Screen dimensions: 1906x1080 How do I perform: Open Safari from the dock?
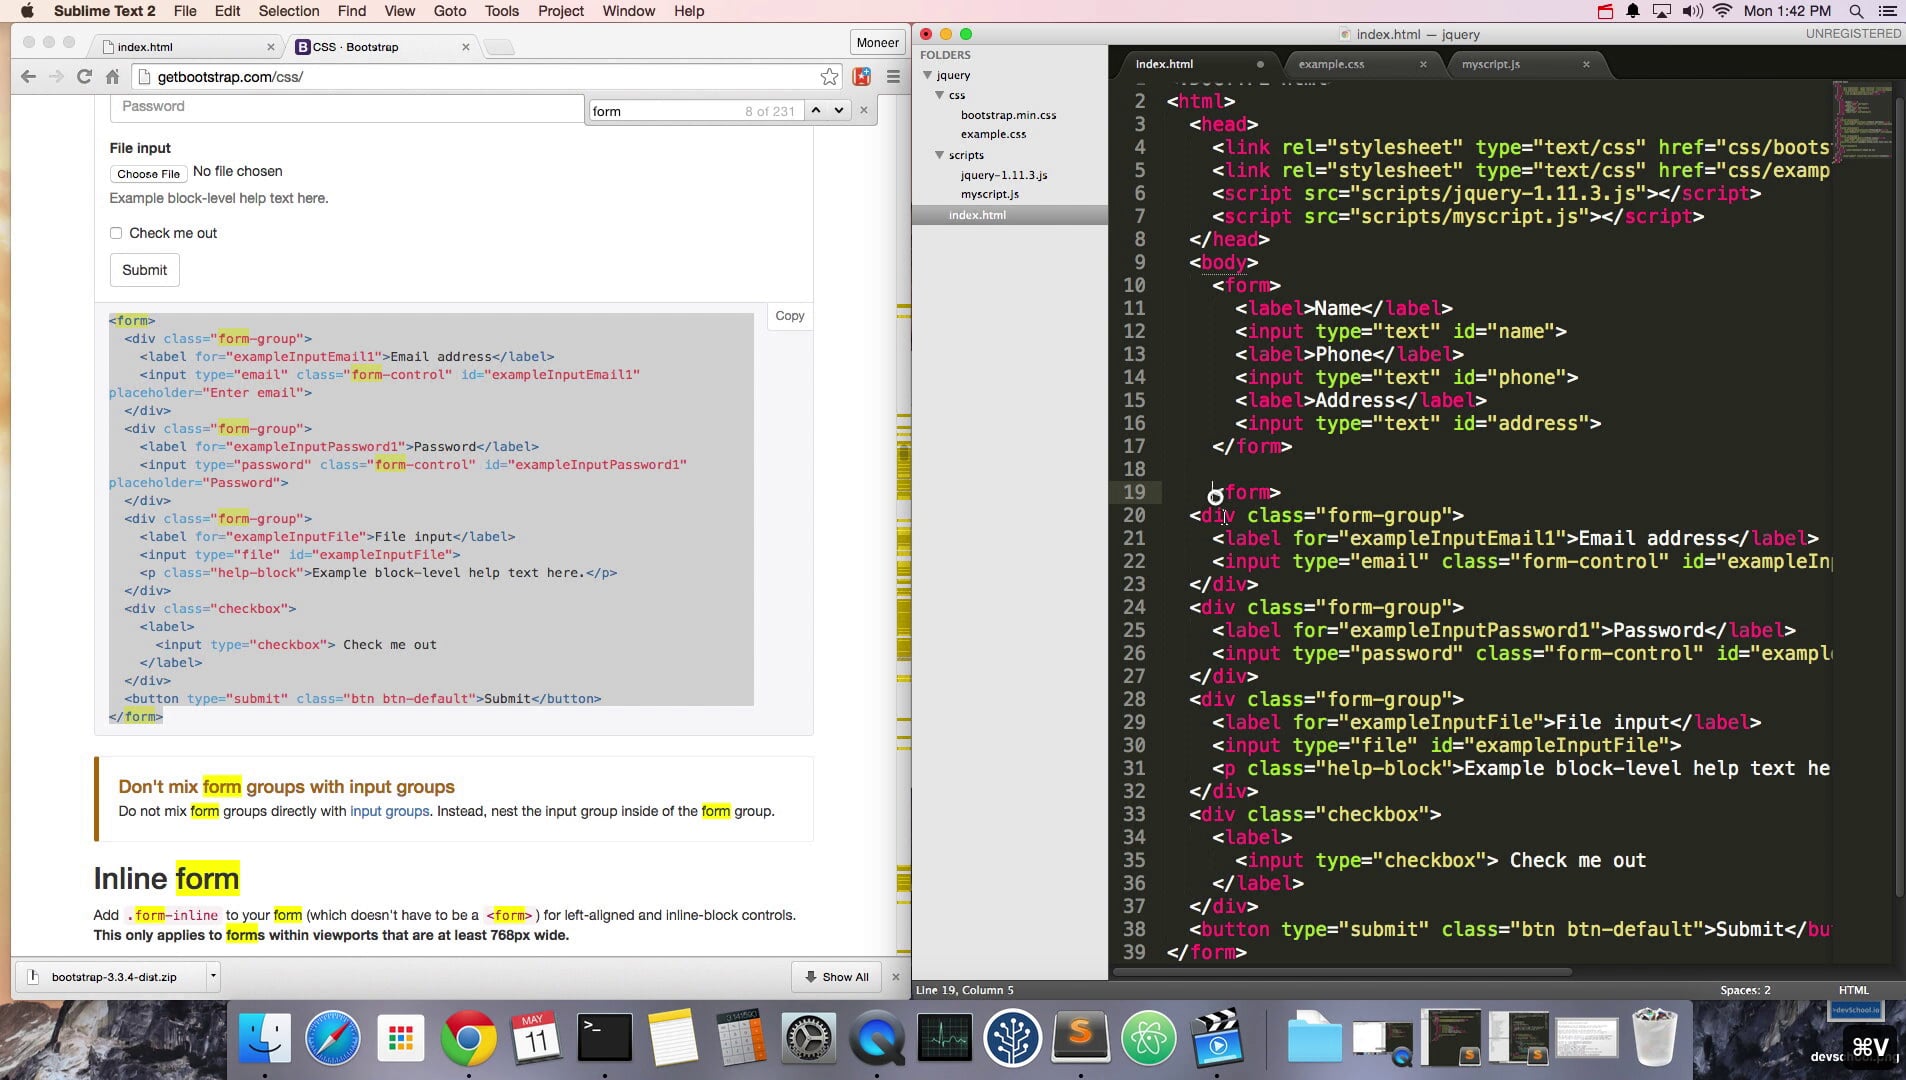pyautogui.click(x=332, y=1037)
